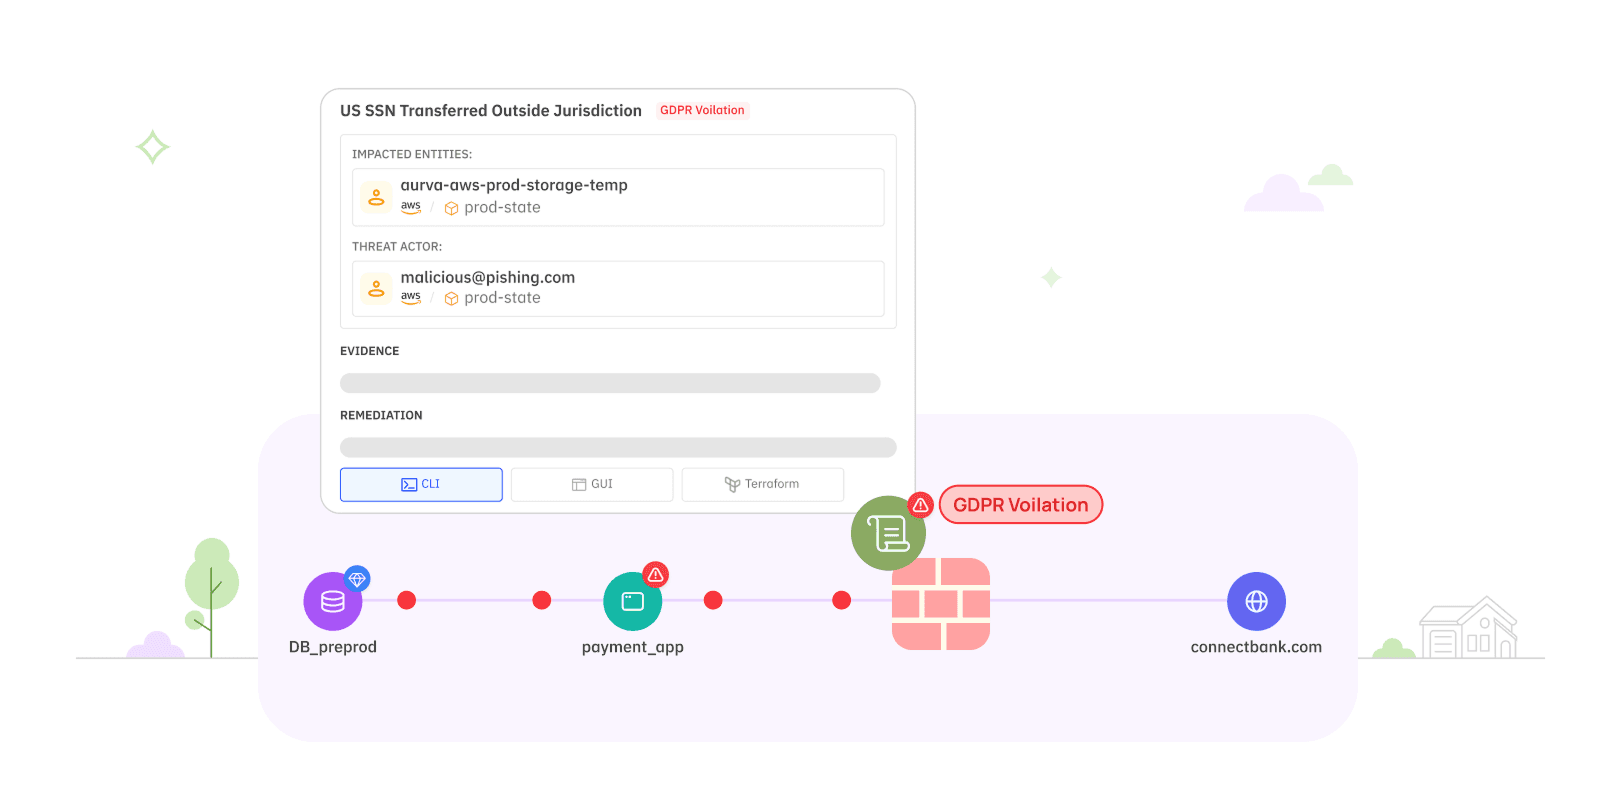This screenshot has height=810, width=1620.
Task: Switch to the GUI remediation tab
Action: pos(592,484)
